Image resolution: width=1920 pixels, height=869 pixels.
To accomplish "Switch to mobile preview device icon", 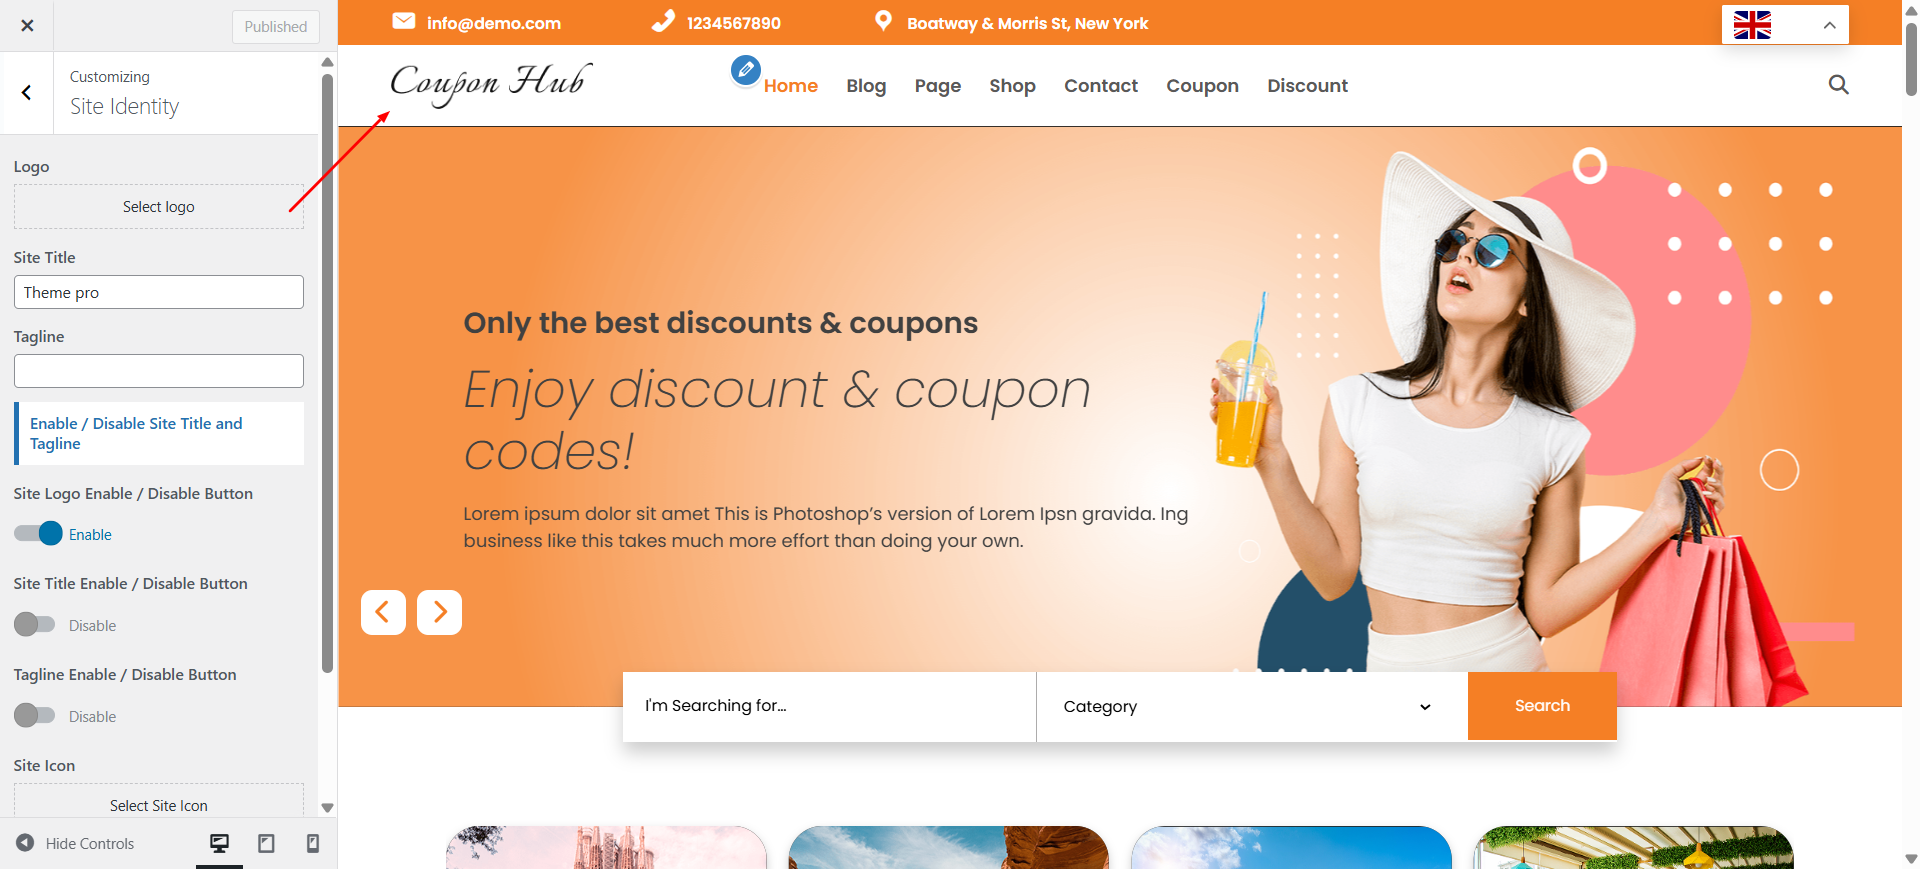I will pos(312,843).
